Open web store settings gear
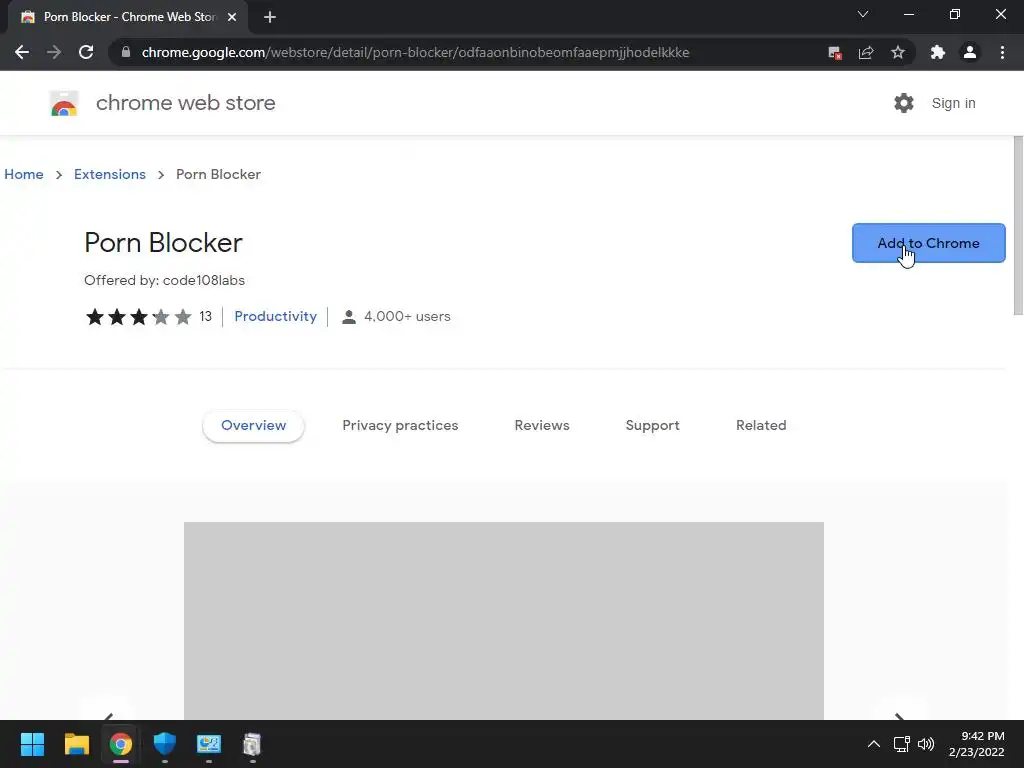 coord(904,103)
